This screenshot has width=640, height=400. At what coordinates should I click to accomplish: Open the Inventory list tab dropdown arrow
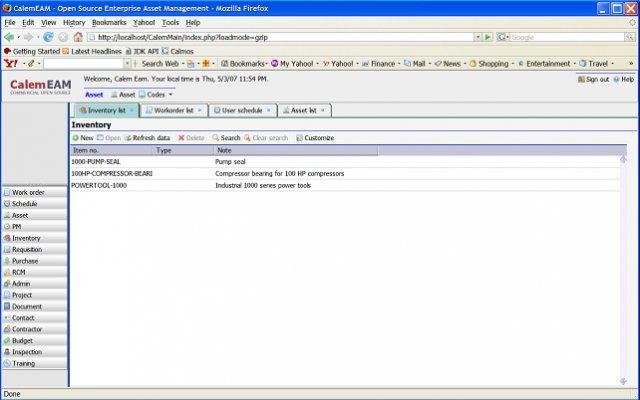pos(131,111)
